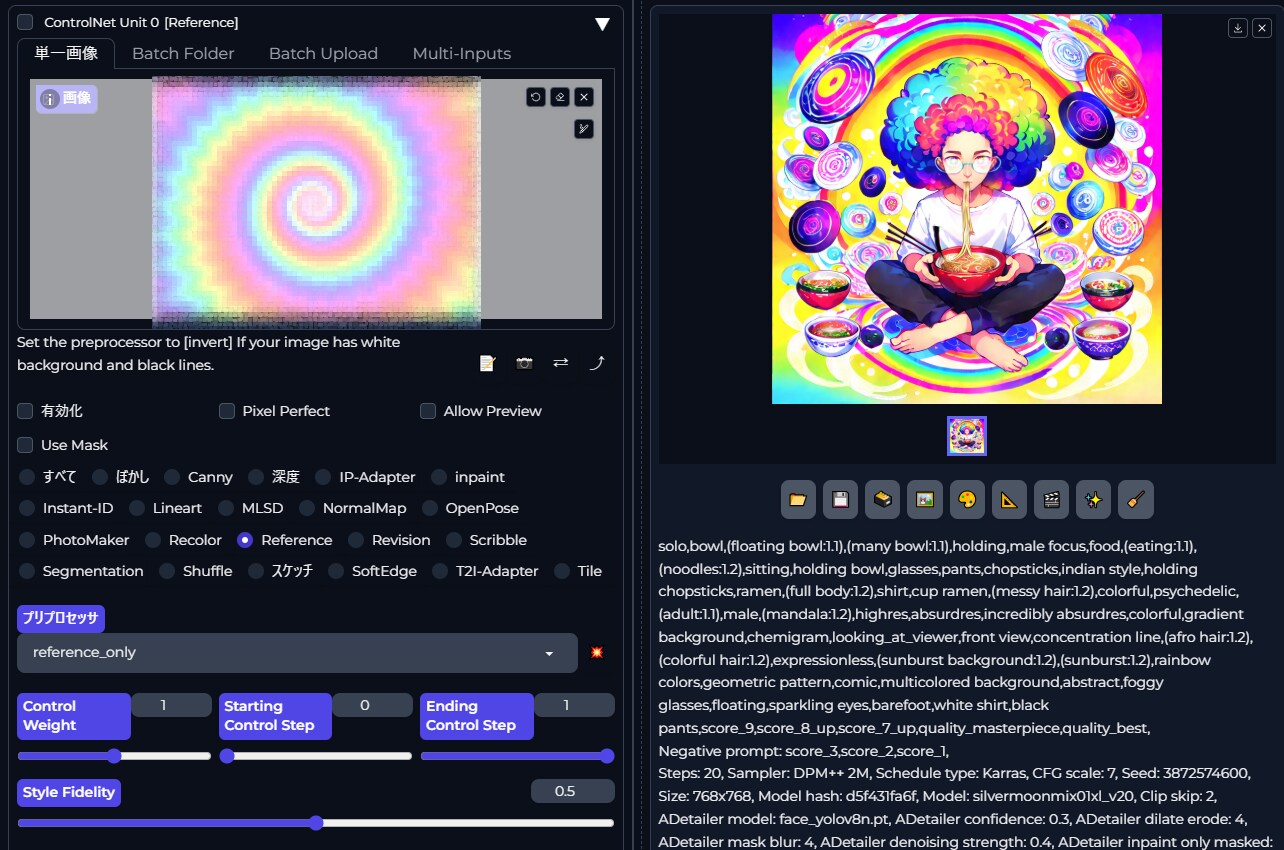This screenshot has width=1284, height=850.
Task: Send image to inpaint with palette icon
Action: click(x=967, y=500)
